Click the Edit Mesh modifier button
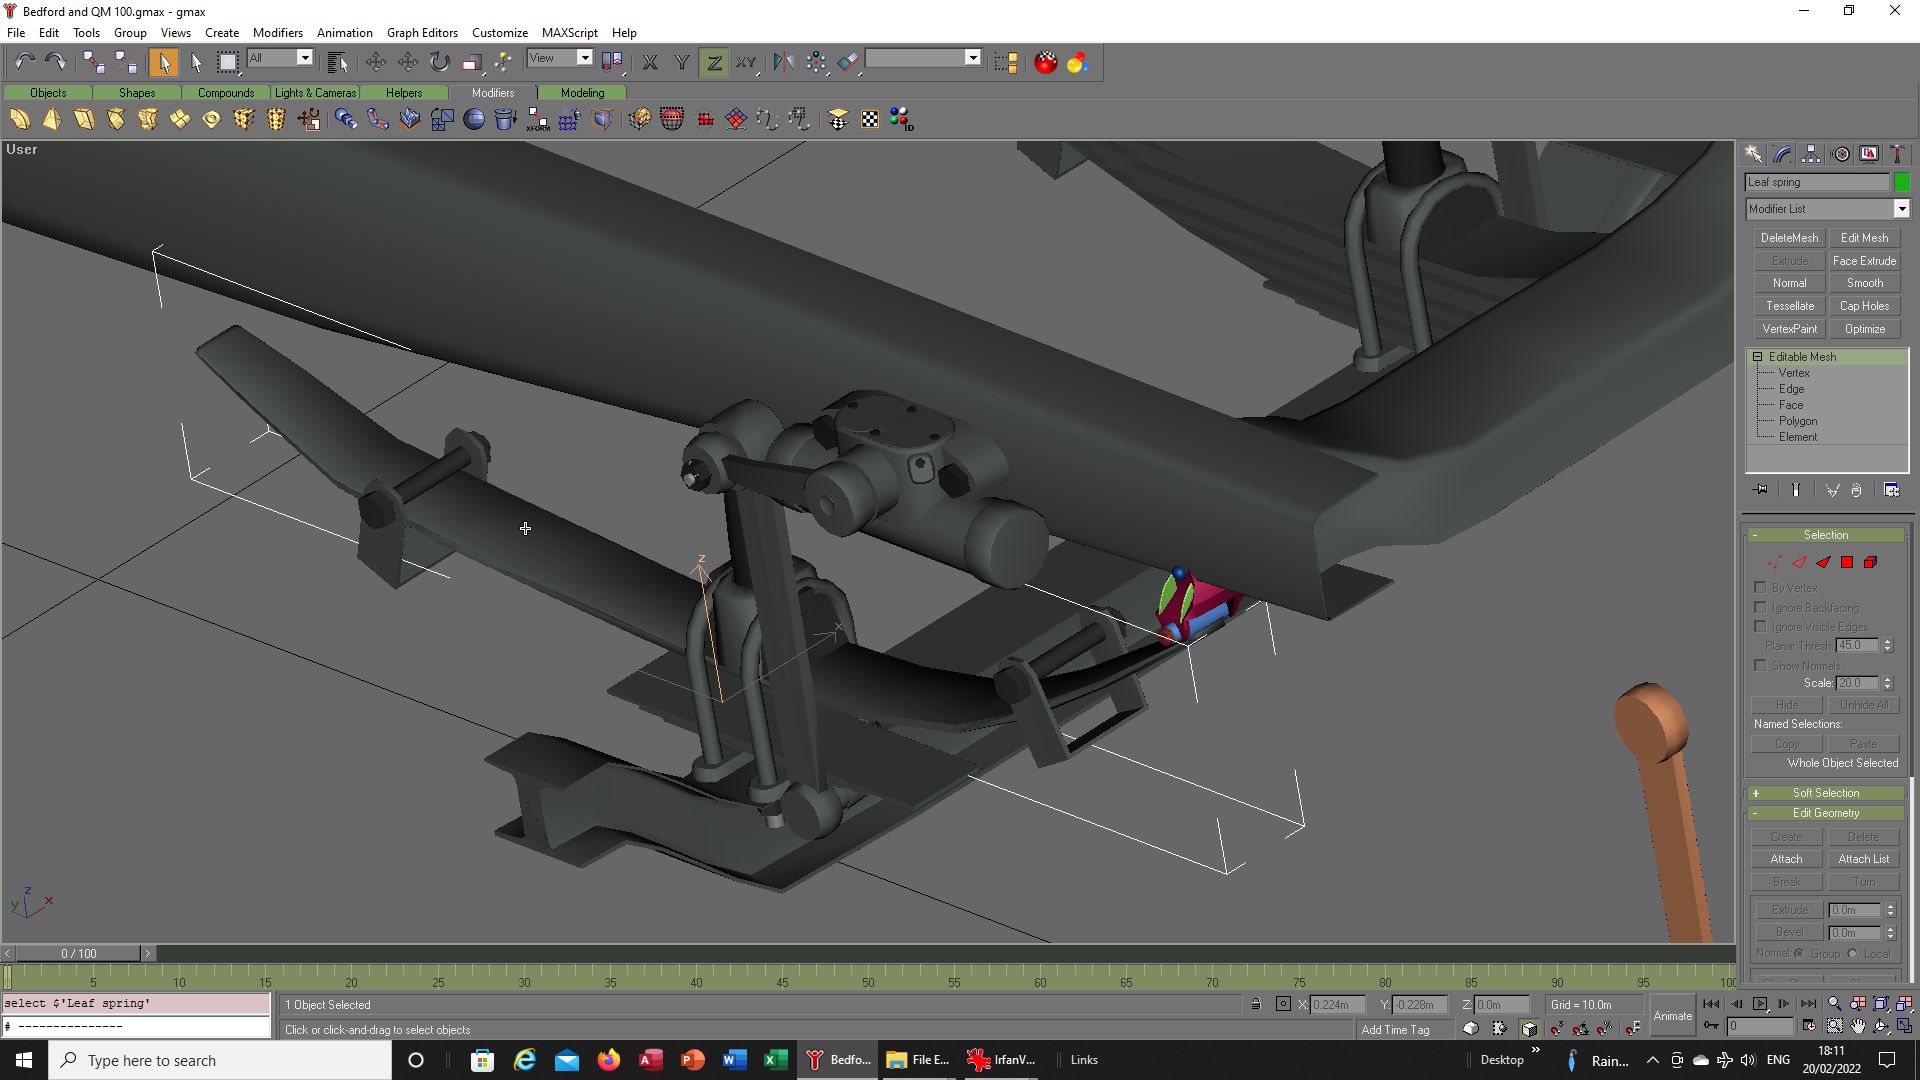Image resolution: width=1920 pixels, height=1080 pixels. pos(1864,238)
